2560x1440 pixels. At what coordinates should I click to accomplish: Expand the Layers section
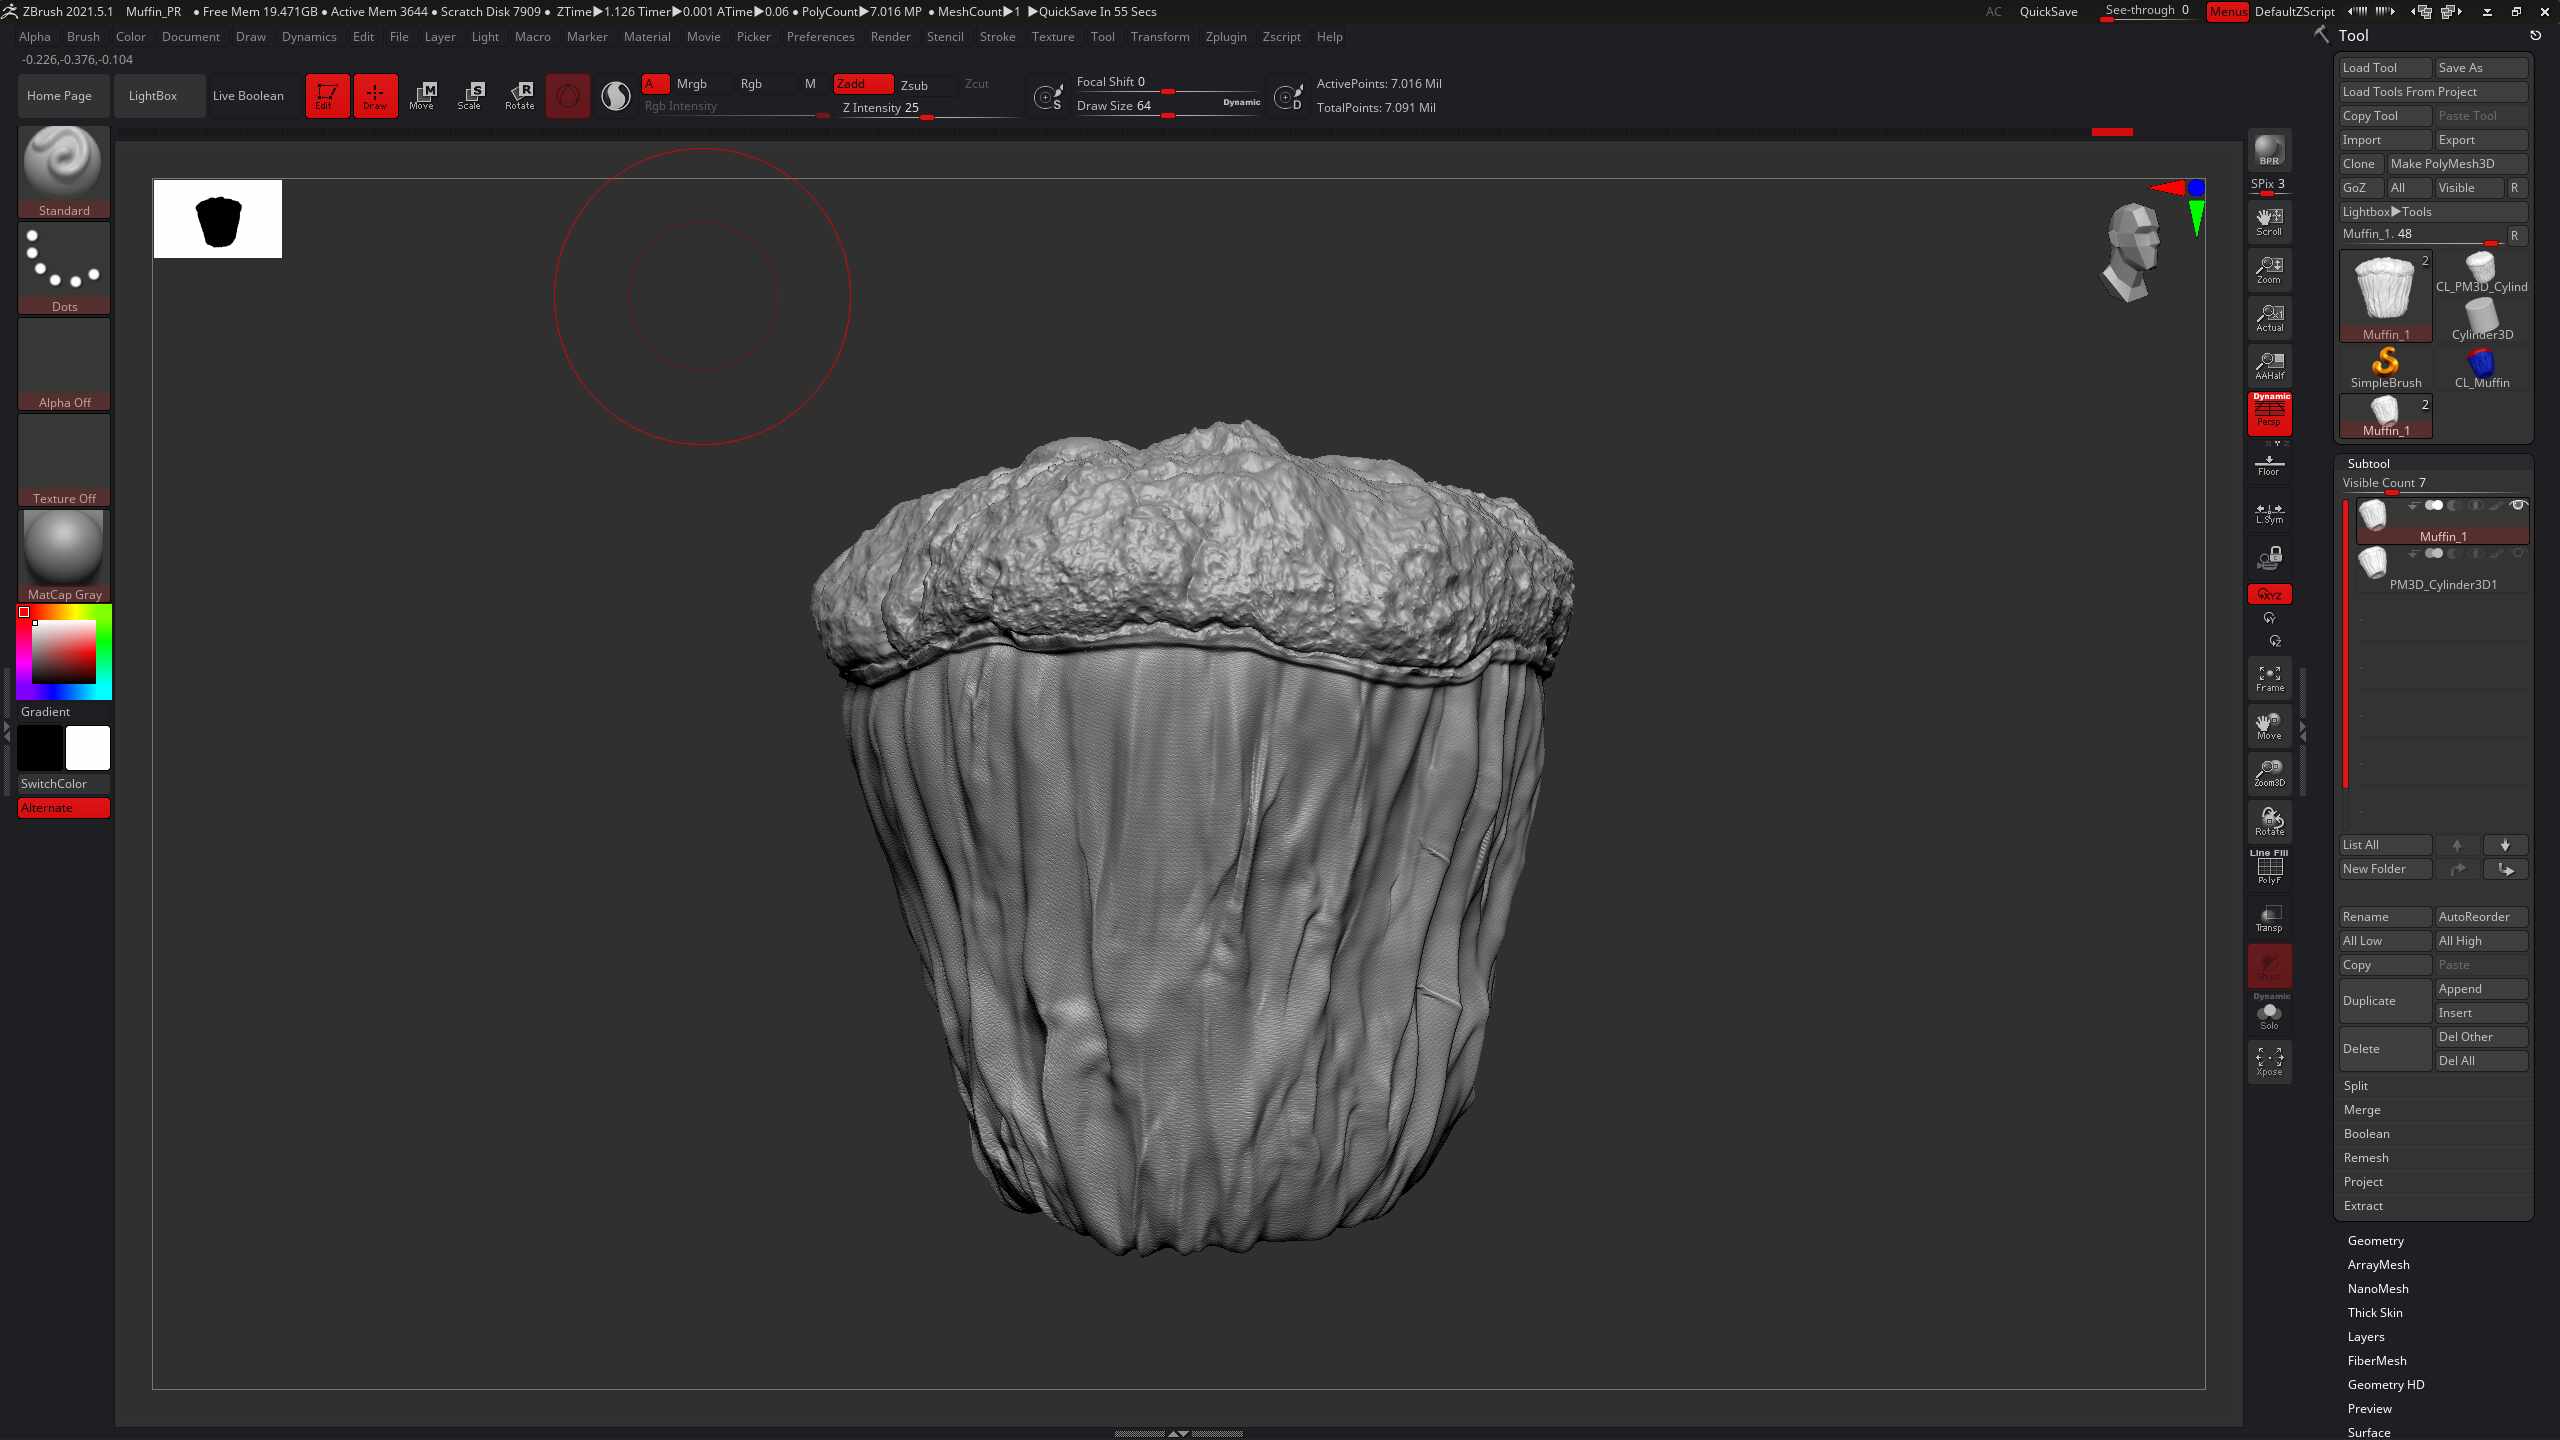pyautogui.click(x=2366, y=1337)
